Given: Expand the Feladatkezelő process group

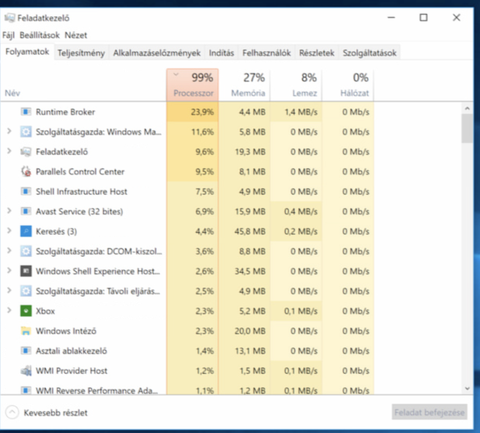Looking at the screenshot, I should tap(9, 151).
